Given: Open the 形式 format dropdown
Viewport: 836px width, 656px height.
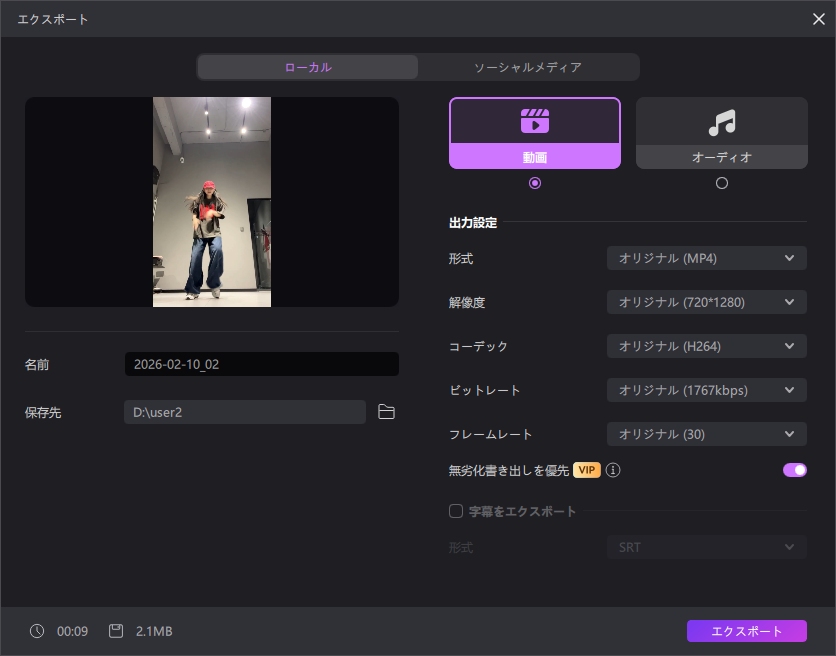Looking at the screenshot, I should [706, 258].
